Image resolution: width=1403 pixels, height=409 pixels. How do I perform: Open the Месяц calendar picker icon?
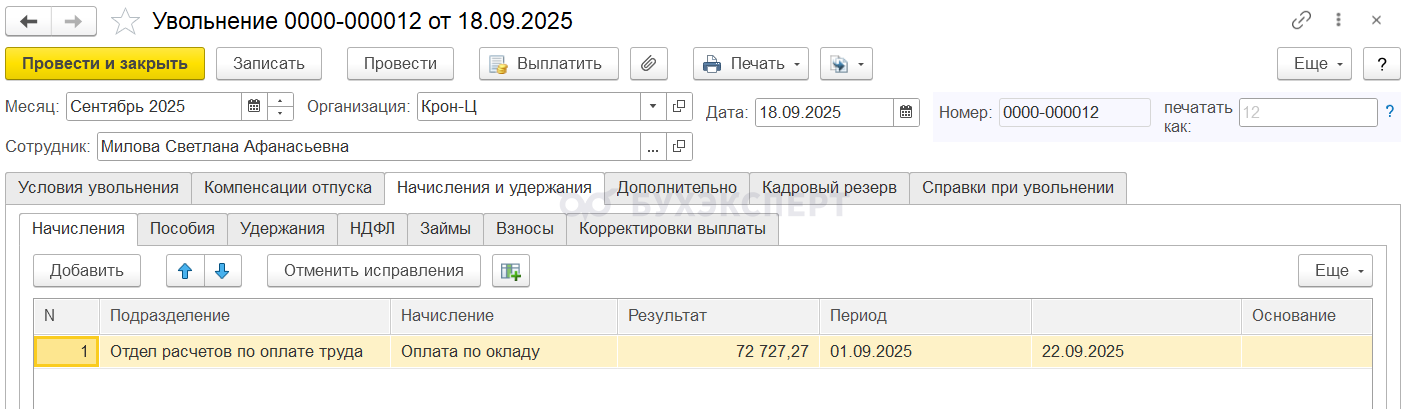tap(254, 106)
